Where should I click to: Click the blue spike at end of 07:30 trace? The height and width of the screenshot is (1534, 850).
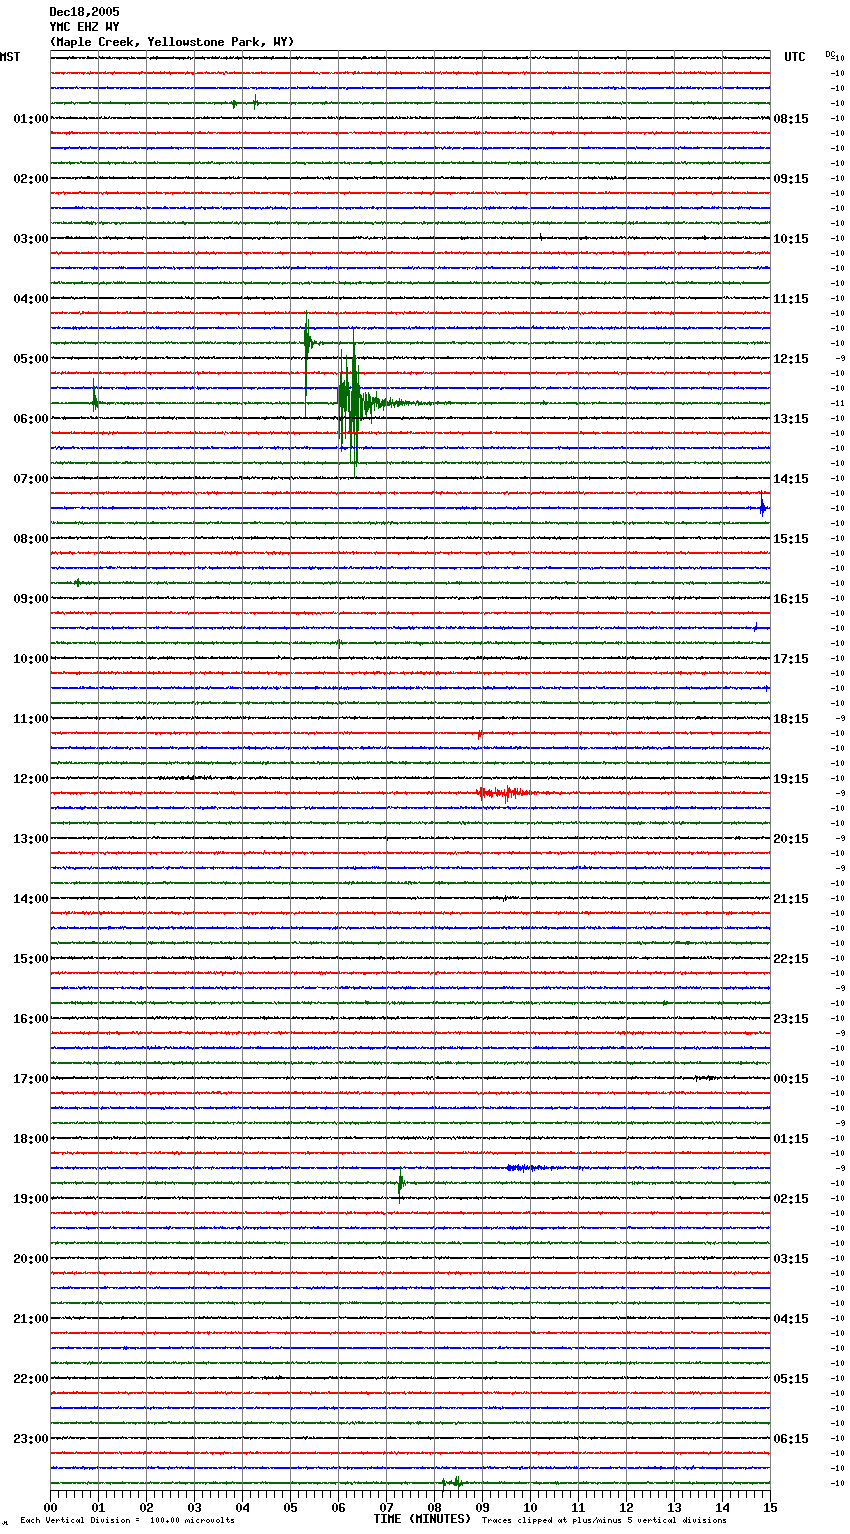coord(763,508)
